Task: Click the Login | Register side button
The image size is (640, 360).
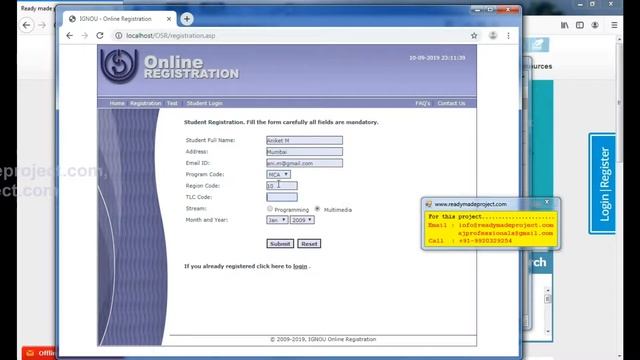Action: point(603,184)
